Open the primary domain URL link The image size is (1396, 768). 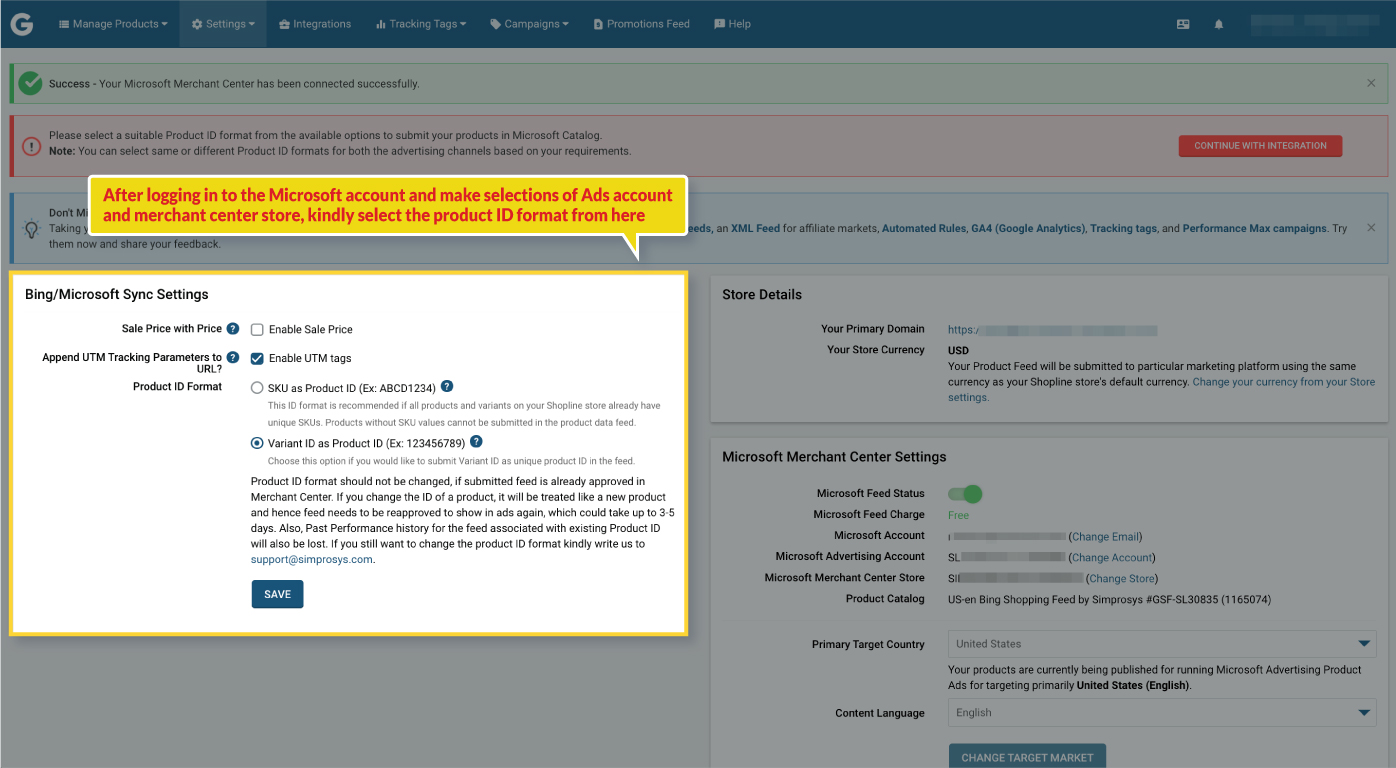1052,329
